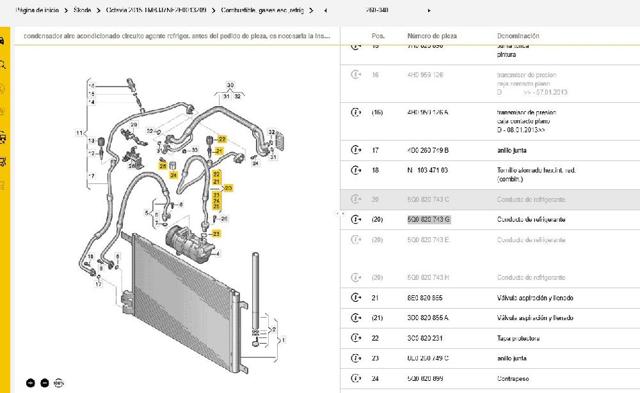Click Conducto de refrigerante for 743 G
The image size is (640, 393).
tap(531, 220)
